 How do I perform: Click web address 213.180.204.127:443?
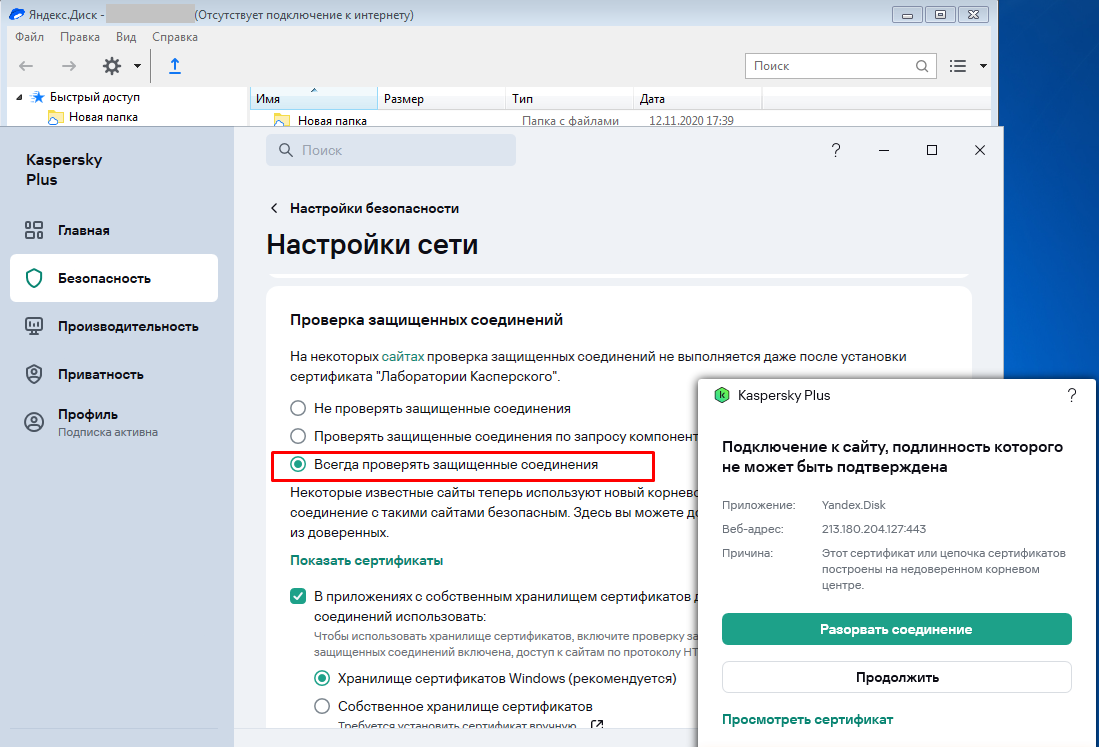[x=874, y=529]
